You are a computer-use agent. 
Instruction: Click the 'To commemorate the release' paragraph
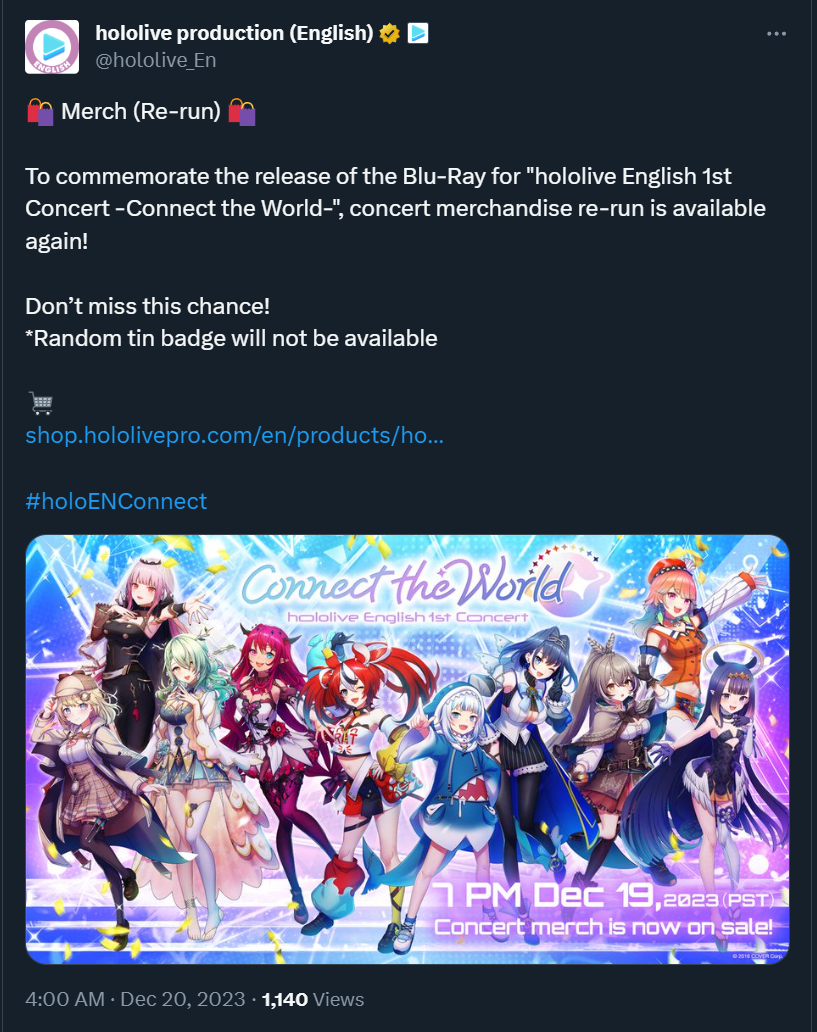[x=395, y=208]
